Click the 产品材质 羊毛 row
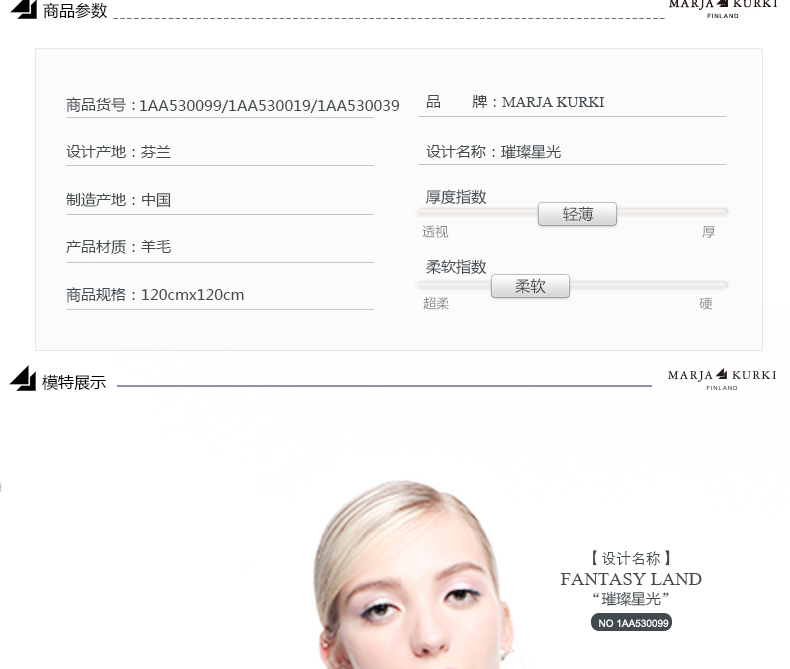 (119, 246)
